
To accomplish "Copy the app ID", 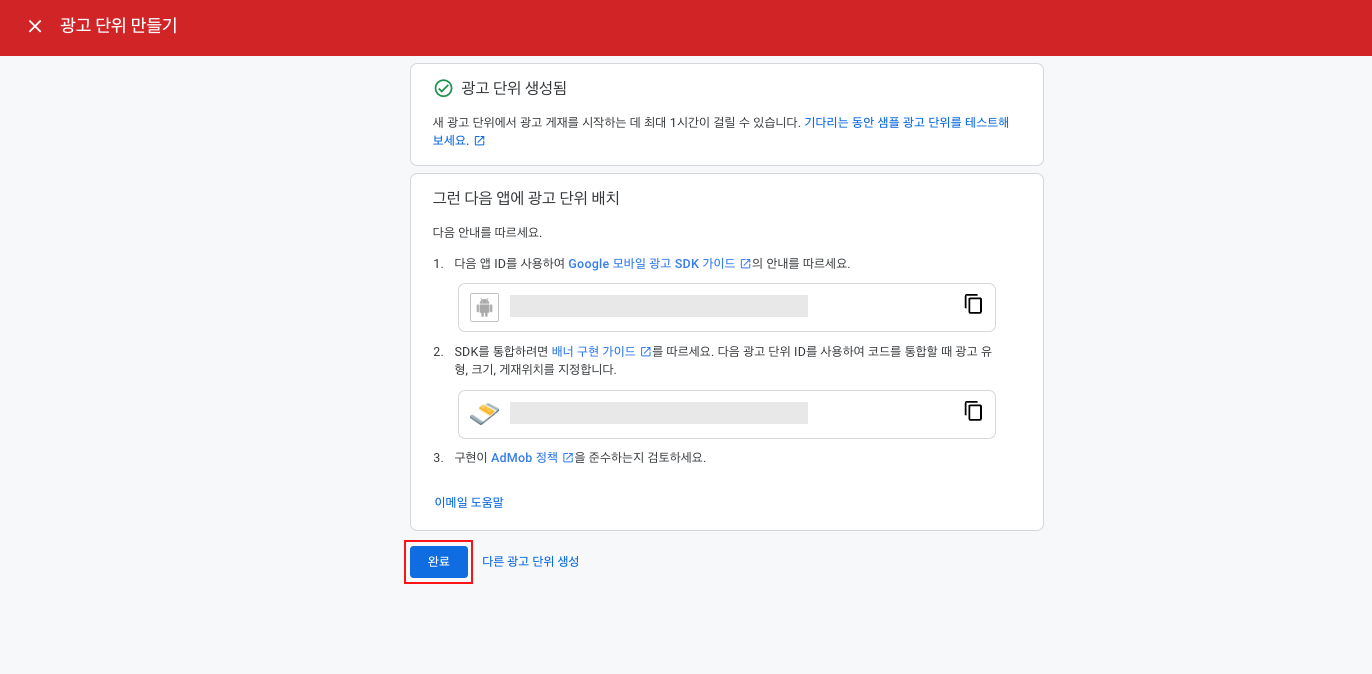I will point(973,304).
